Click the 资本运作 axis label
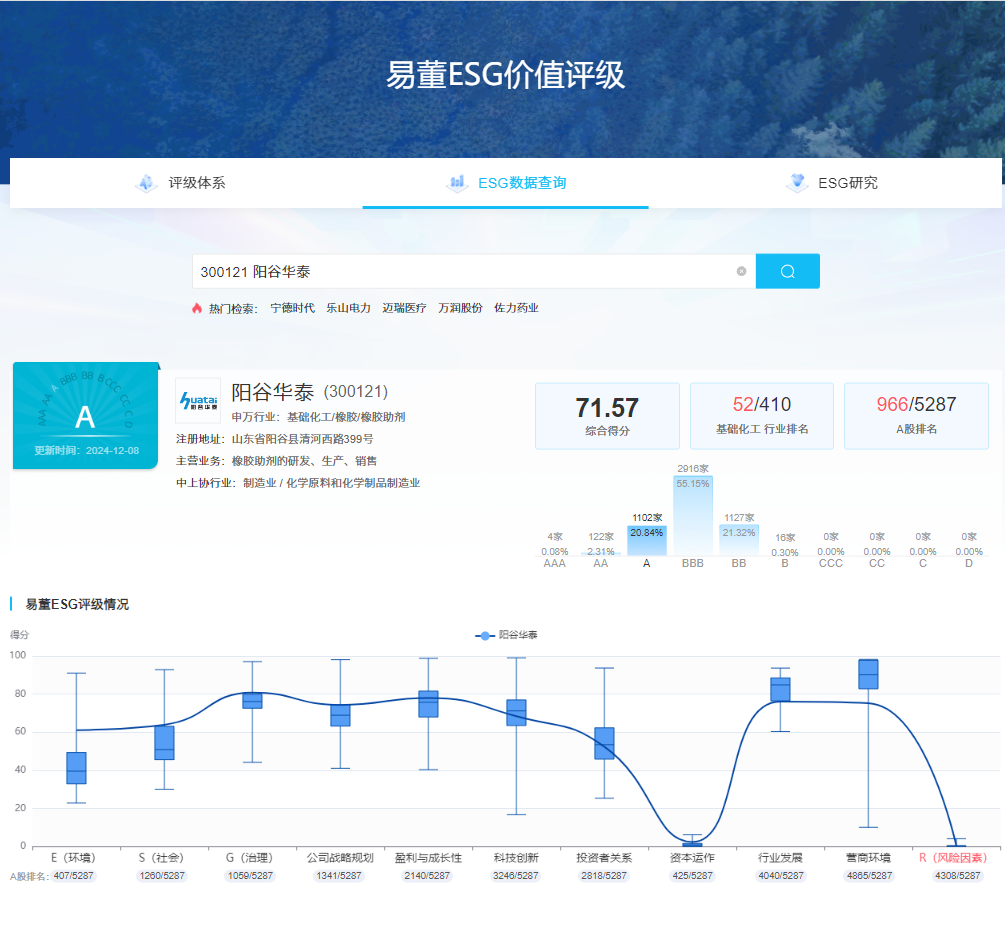Image resolution: width=1005 pixels, height=931 pixels. click(692, 858)
